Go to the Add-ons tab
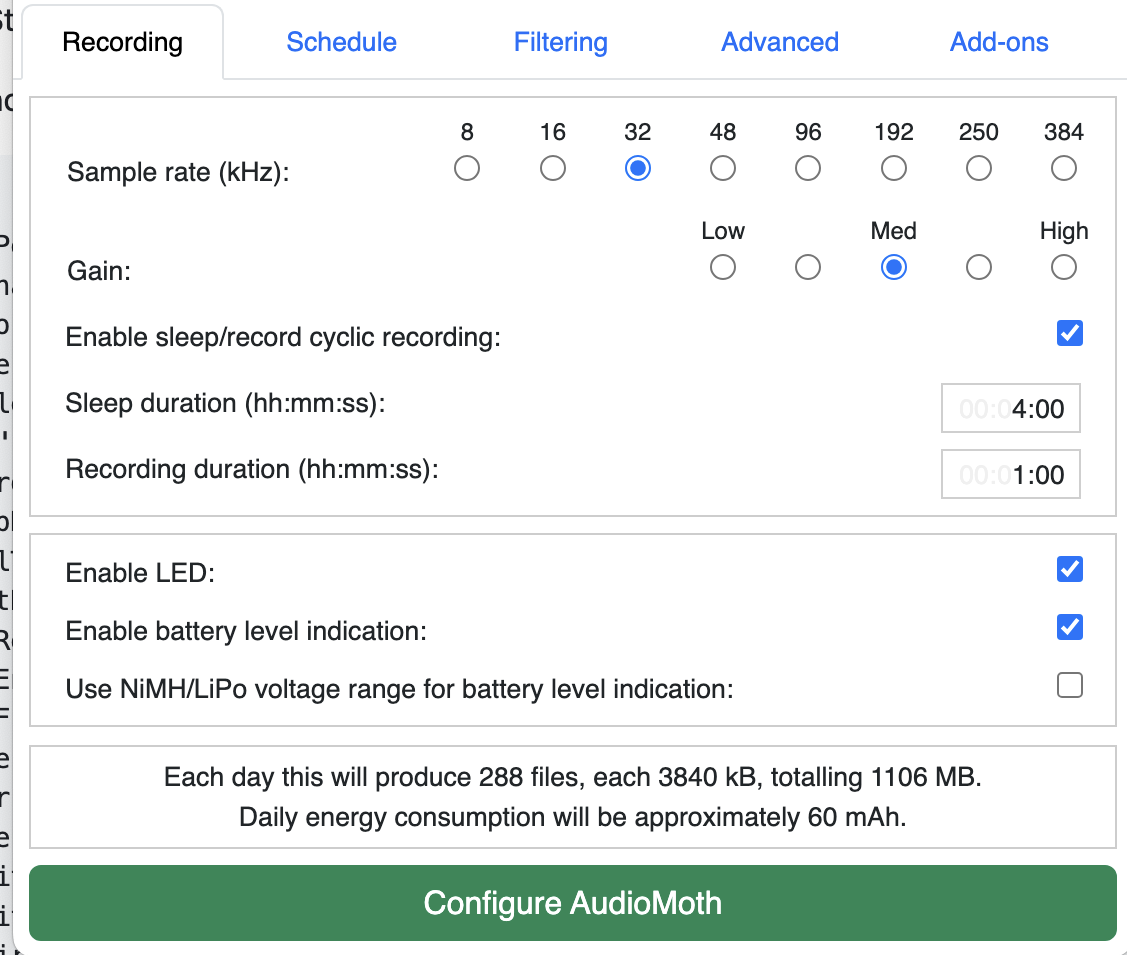The width and height of the screenshot is (1127, 955). tap(999, 42)
